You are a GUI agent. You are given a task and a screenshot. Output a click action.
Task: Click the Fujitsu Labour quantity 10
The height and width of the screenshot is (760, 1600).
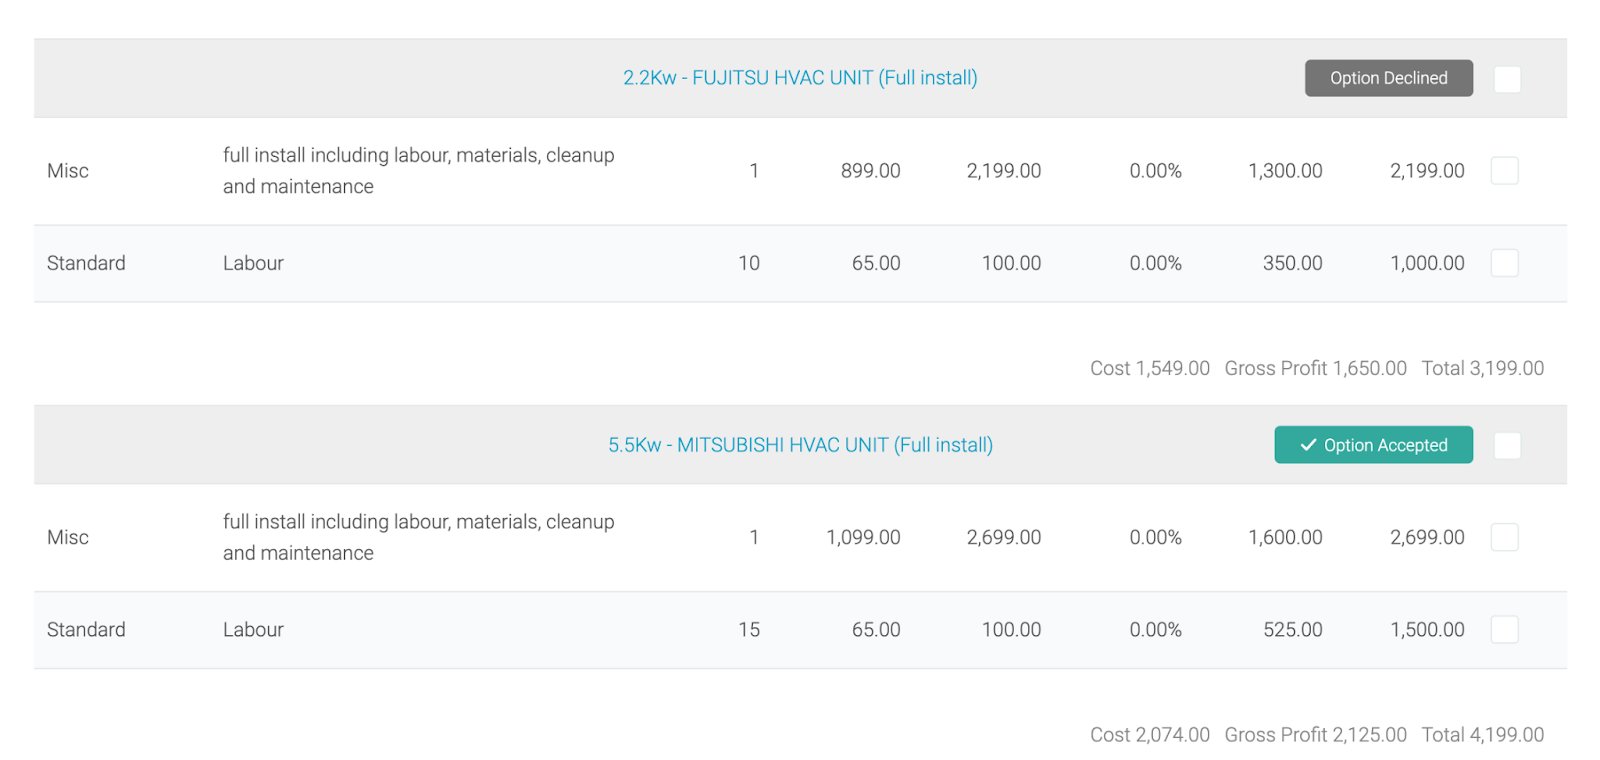point(749,263)
